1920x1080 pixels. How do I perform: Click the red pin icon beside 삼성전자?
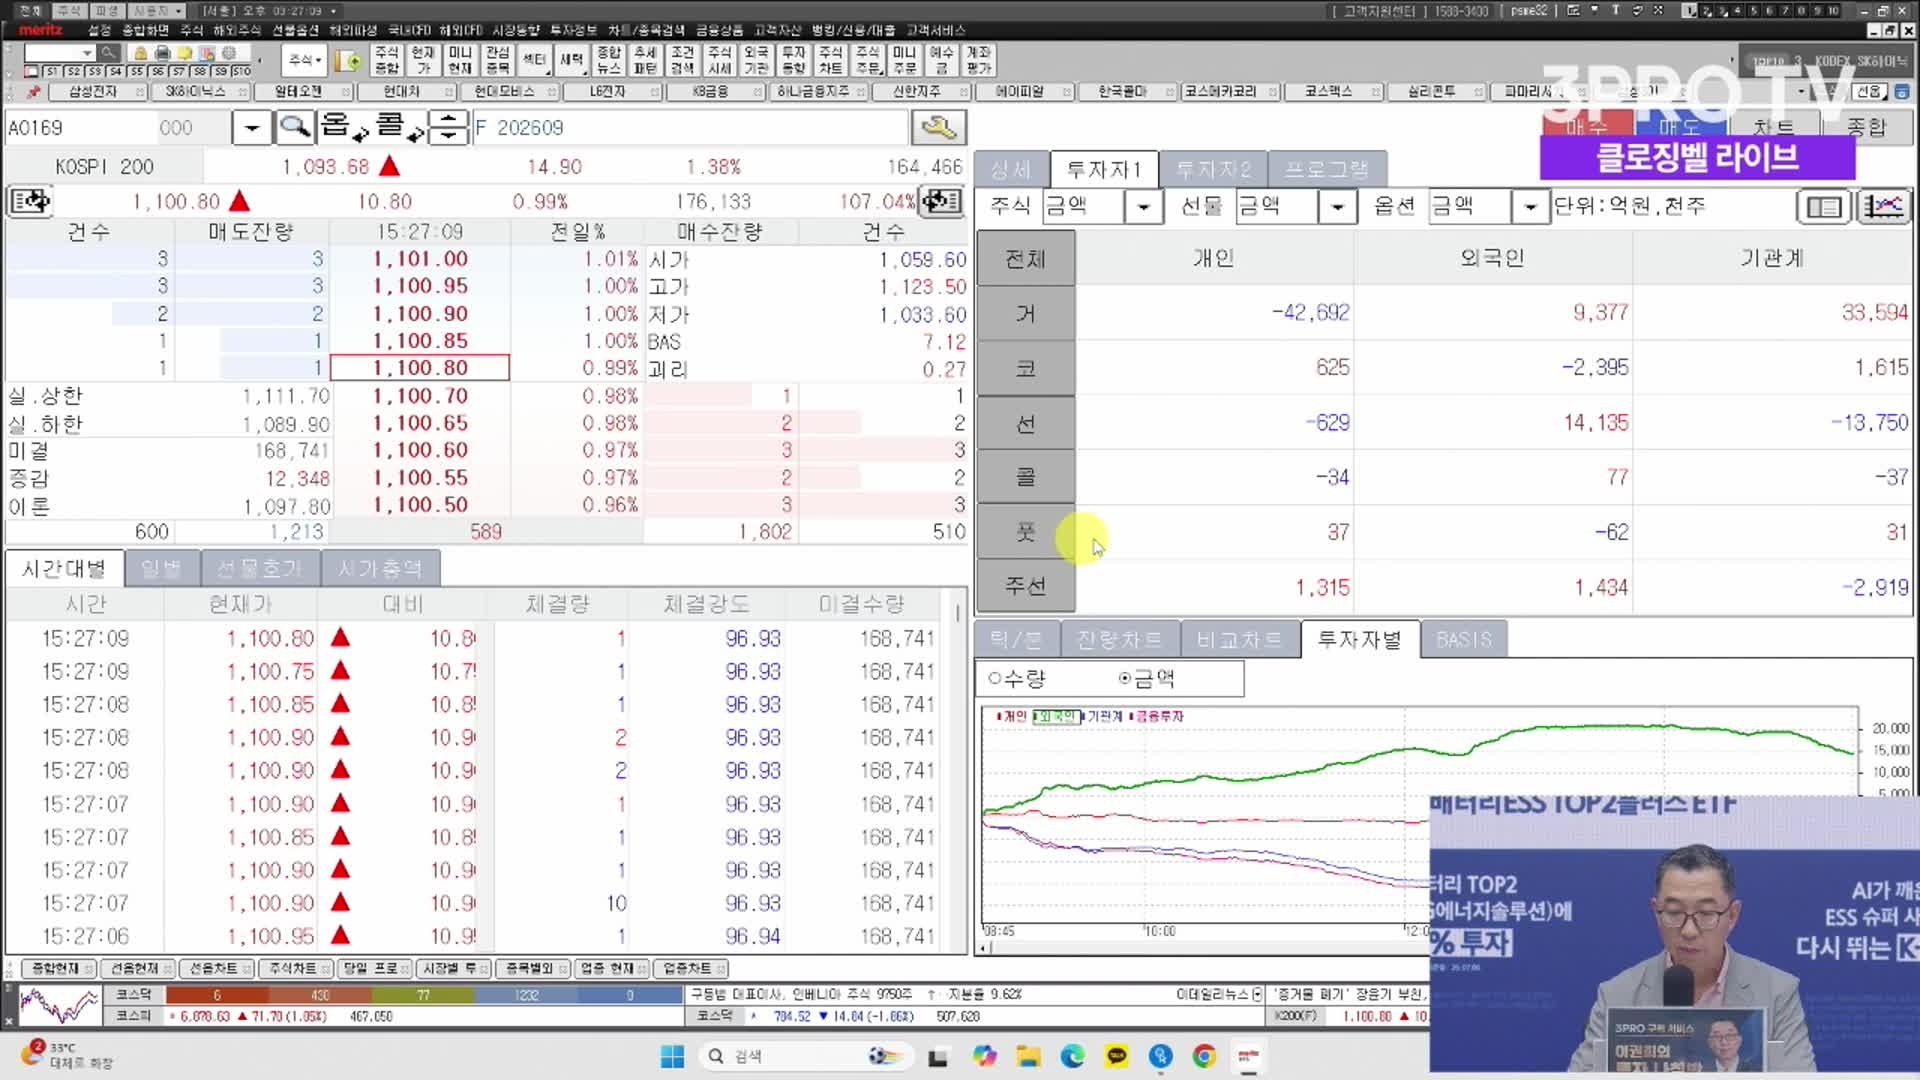(33, 92)
